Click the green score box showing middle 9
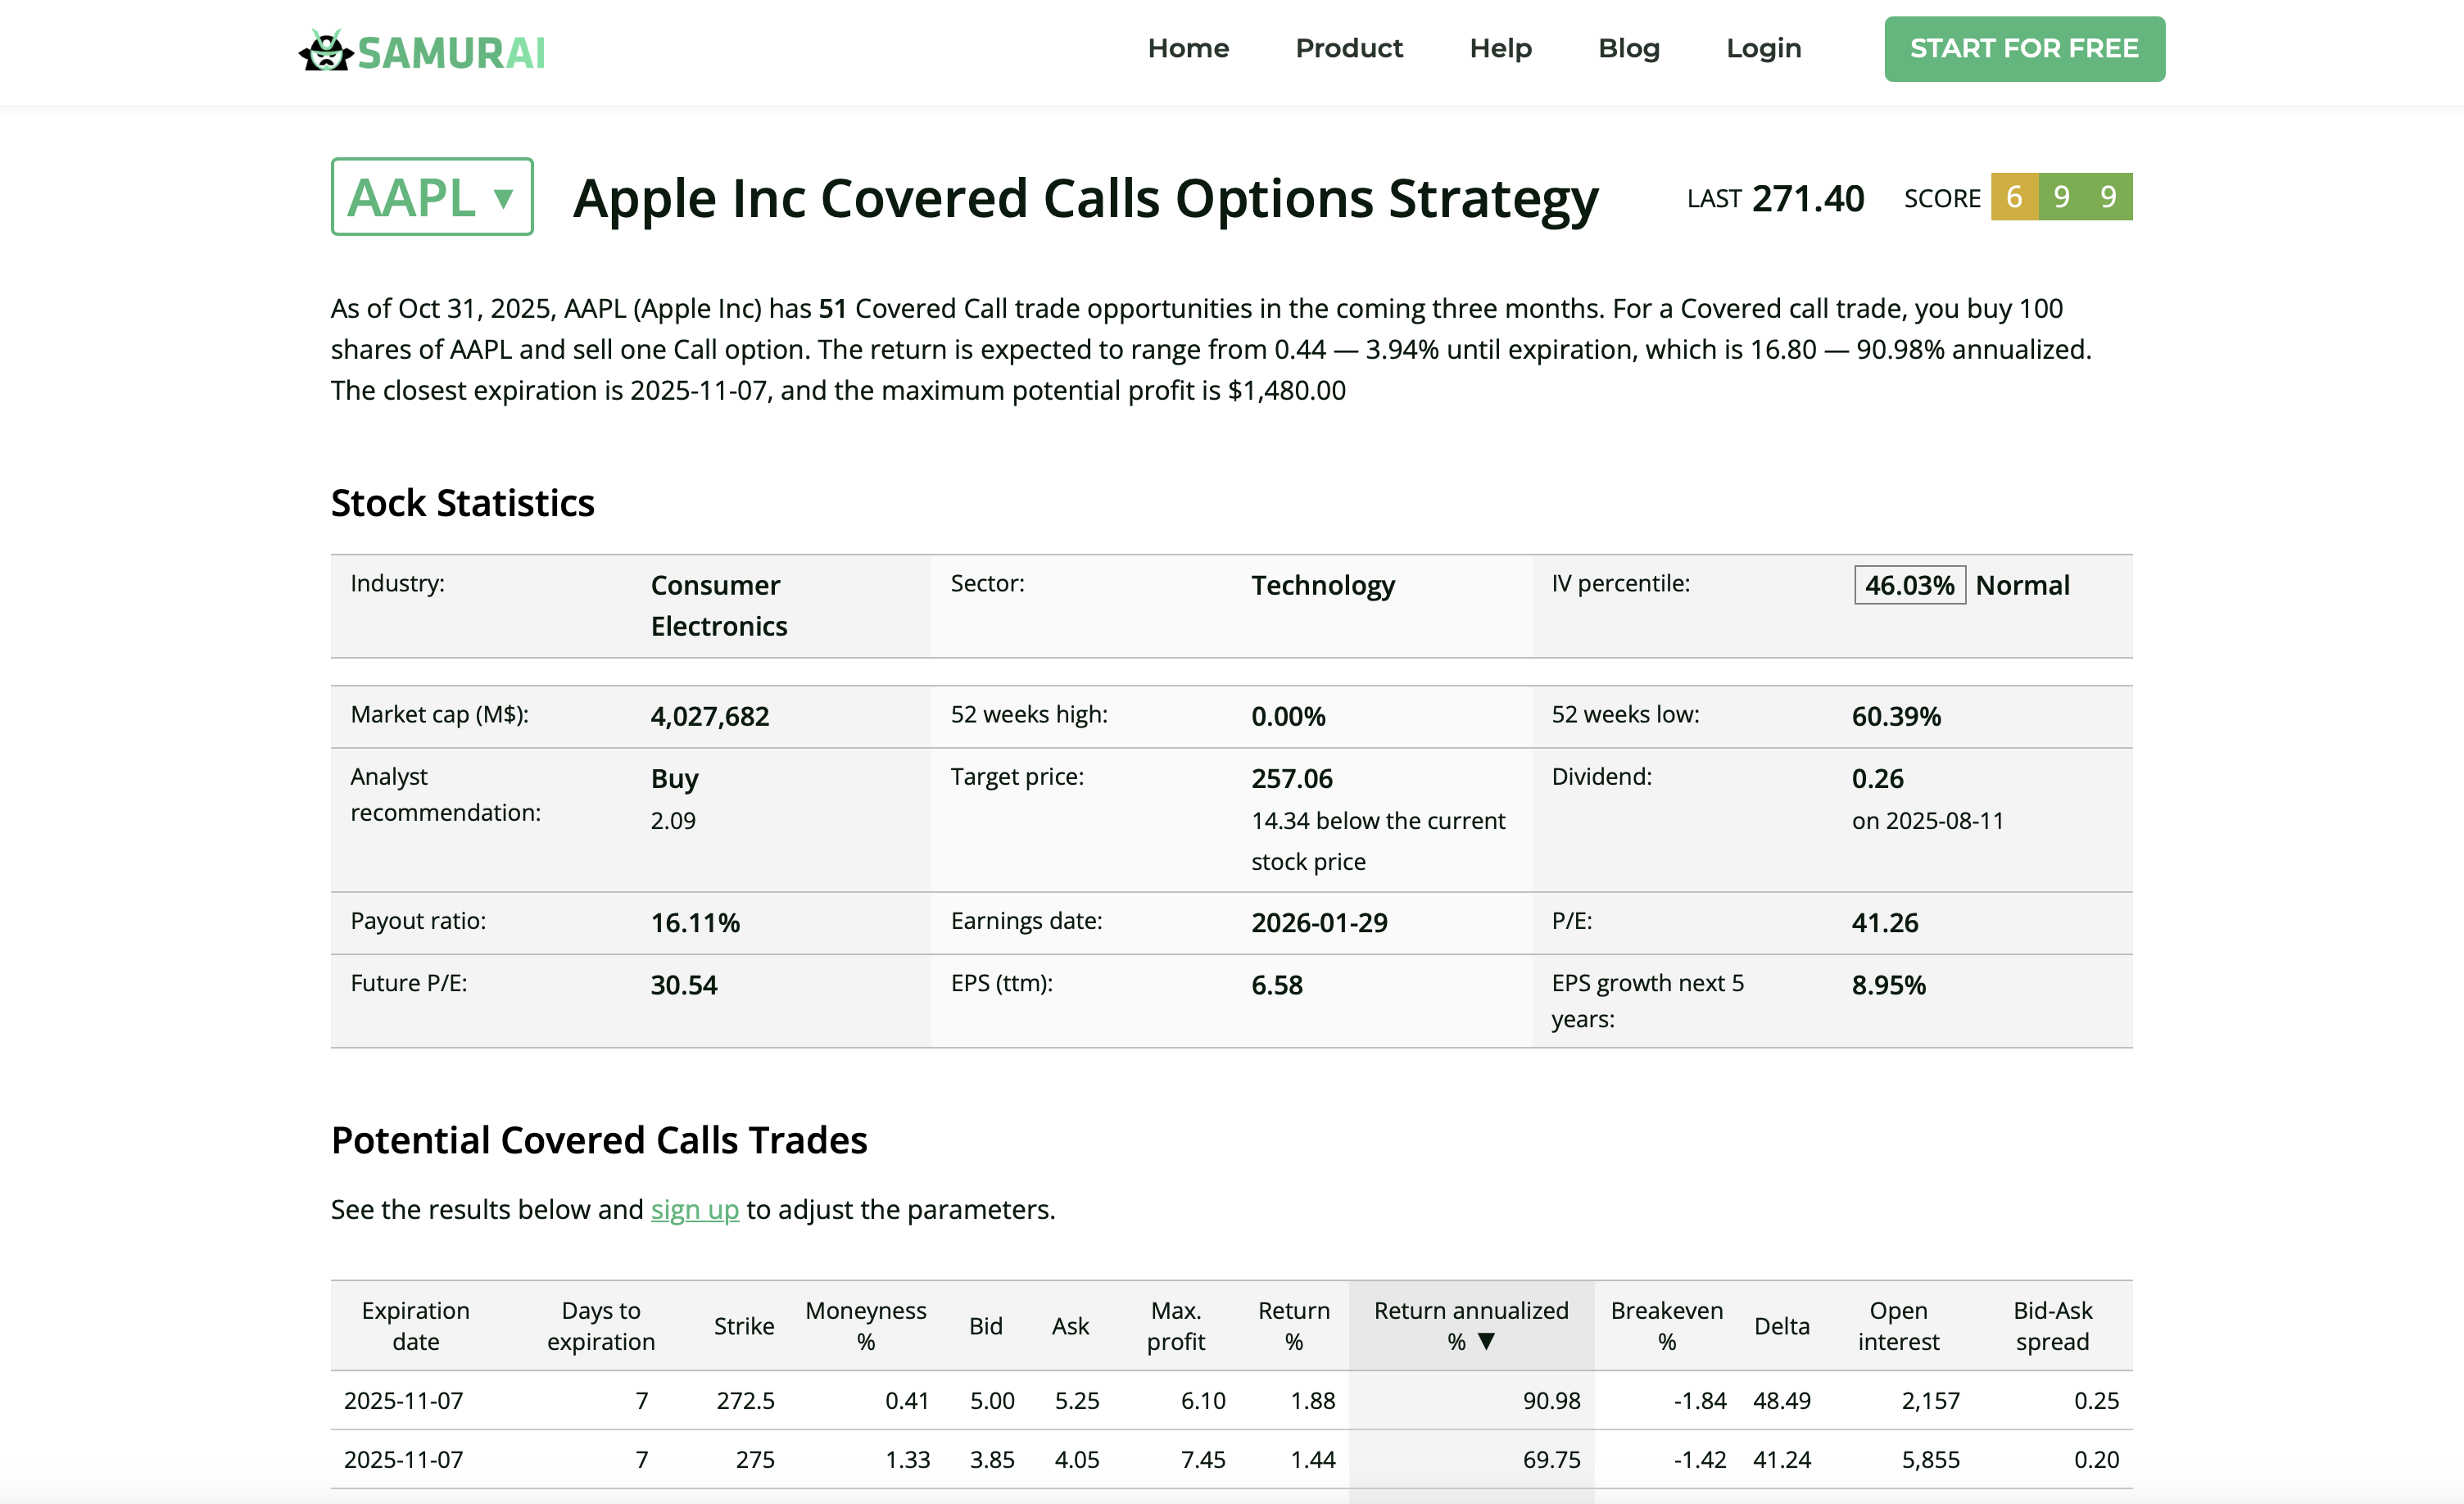This screenshot has height=1504, width=2464. click(x=2061, y=197)
